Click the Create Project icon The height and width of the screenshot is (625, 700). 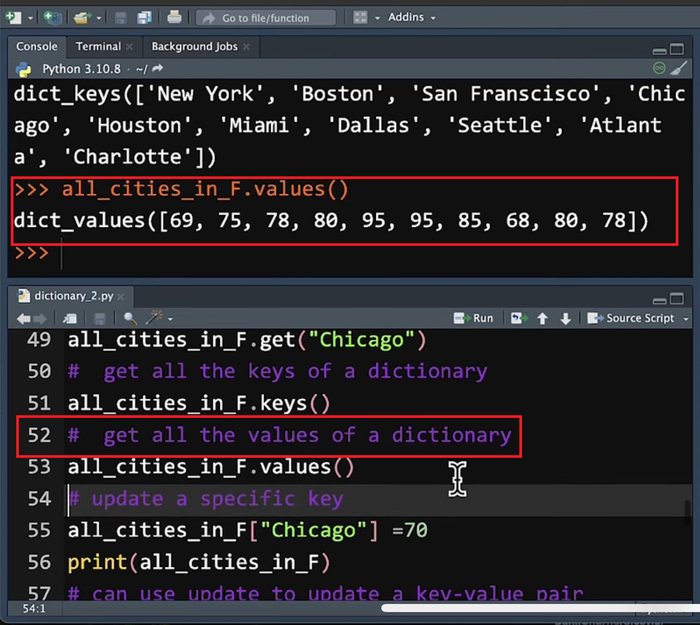tap(52, 17)
